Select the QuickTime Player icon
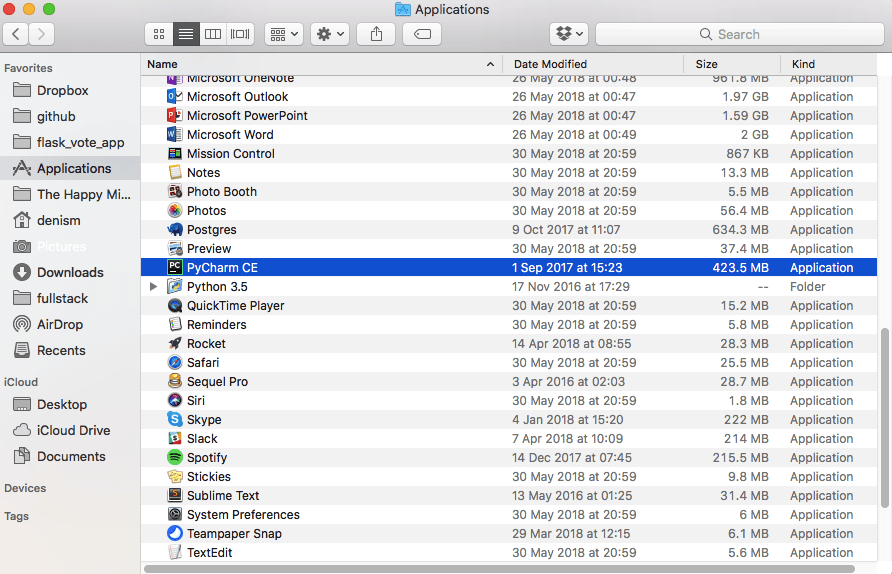Screen dimensions: 892x574 (175, 305)
